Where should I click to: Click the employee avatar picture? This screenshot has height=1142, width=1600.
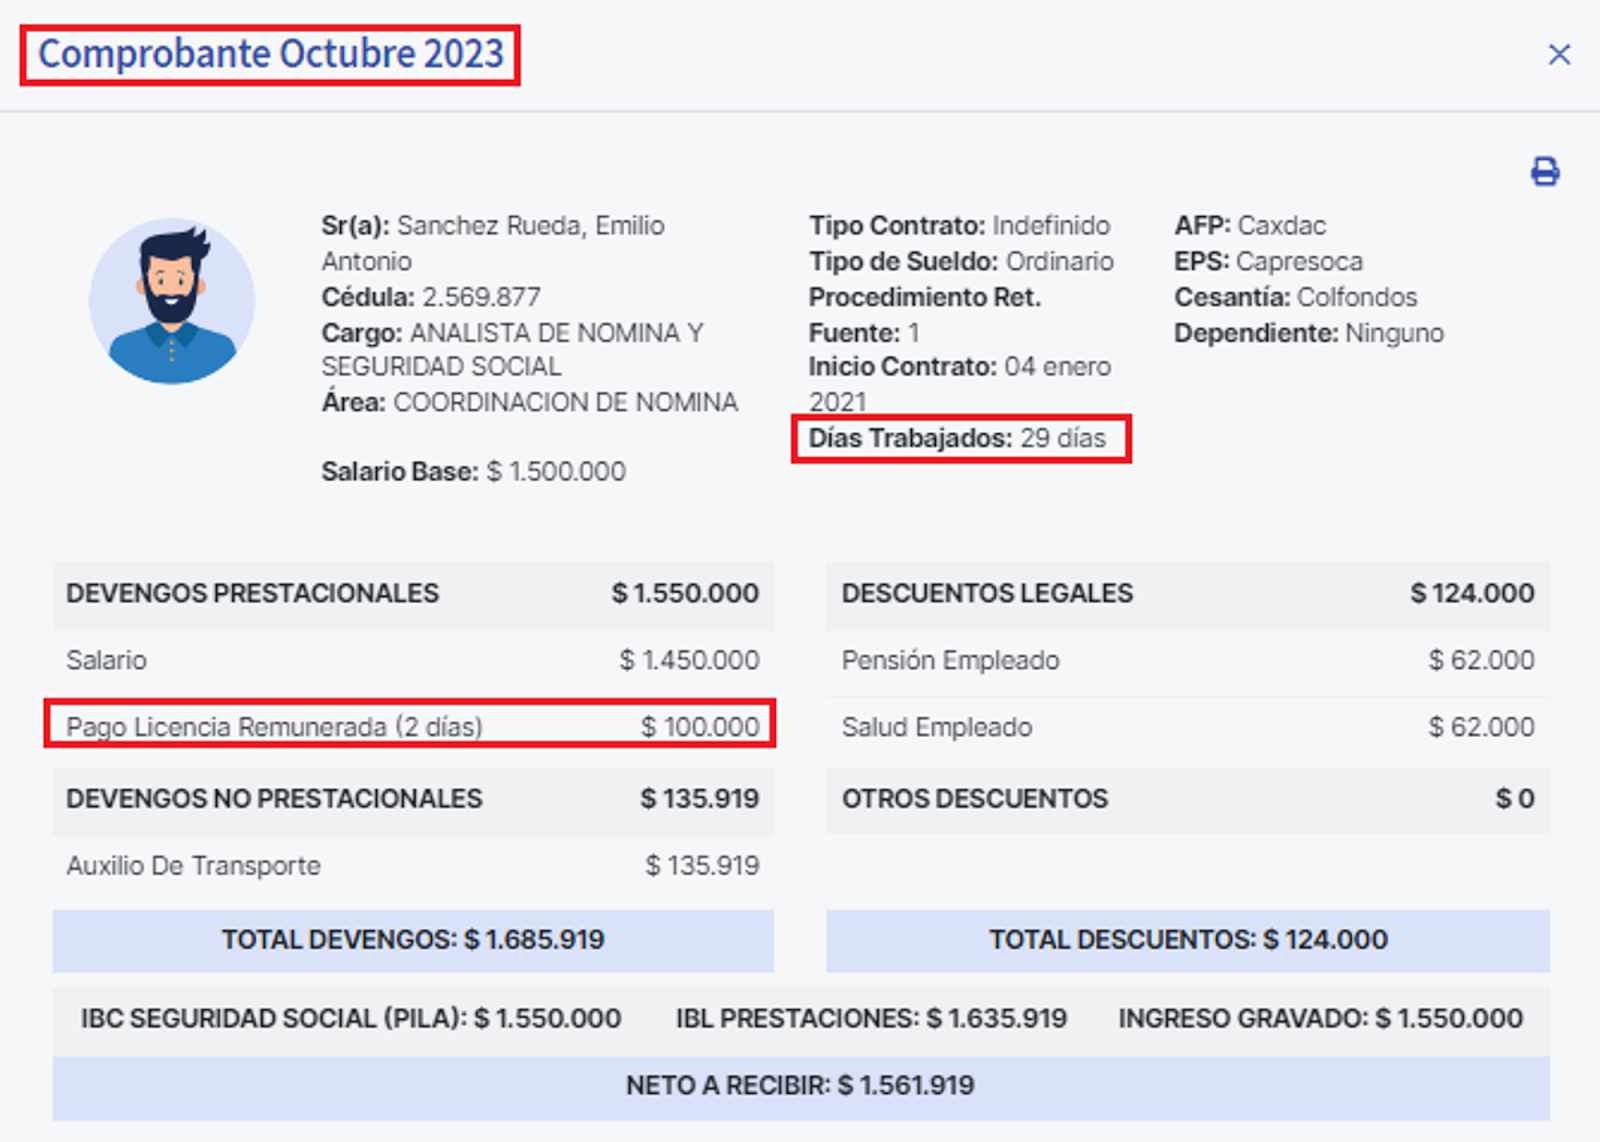pyautogui.click(x=172, y=301)
